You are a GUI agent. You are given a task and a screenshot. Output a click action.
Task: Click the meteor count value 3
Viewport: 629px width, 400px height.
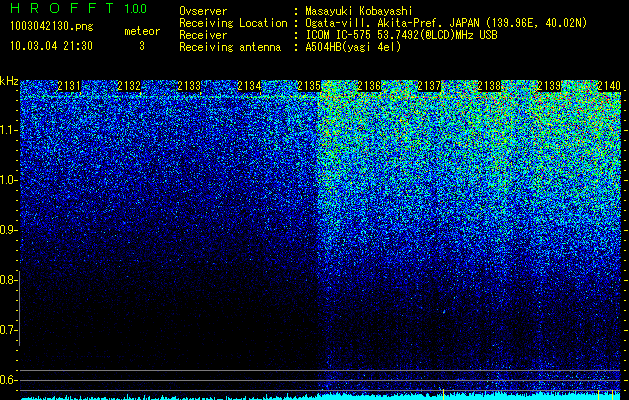[x=142, y=46]
